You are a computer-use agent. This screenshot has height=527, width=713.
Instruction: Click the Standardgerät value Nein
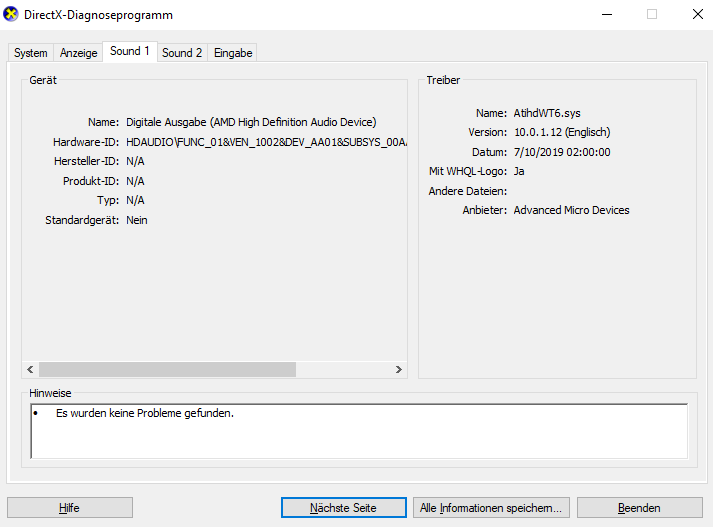pyautogui.click(x=137, y=220)
